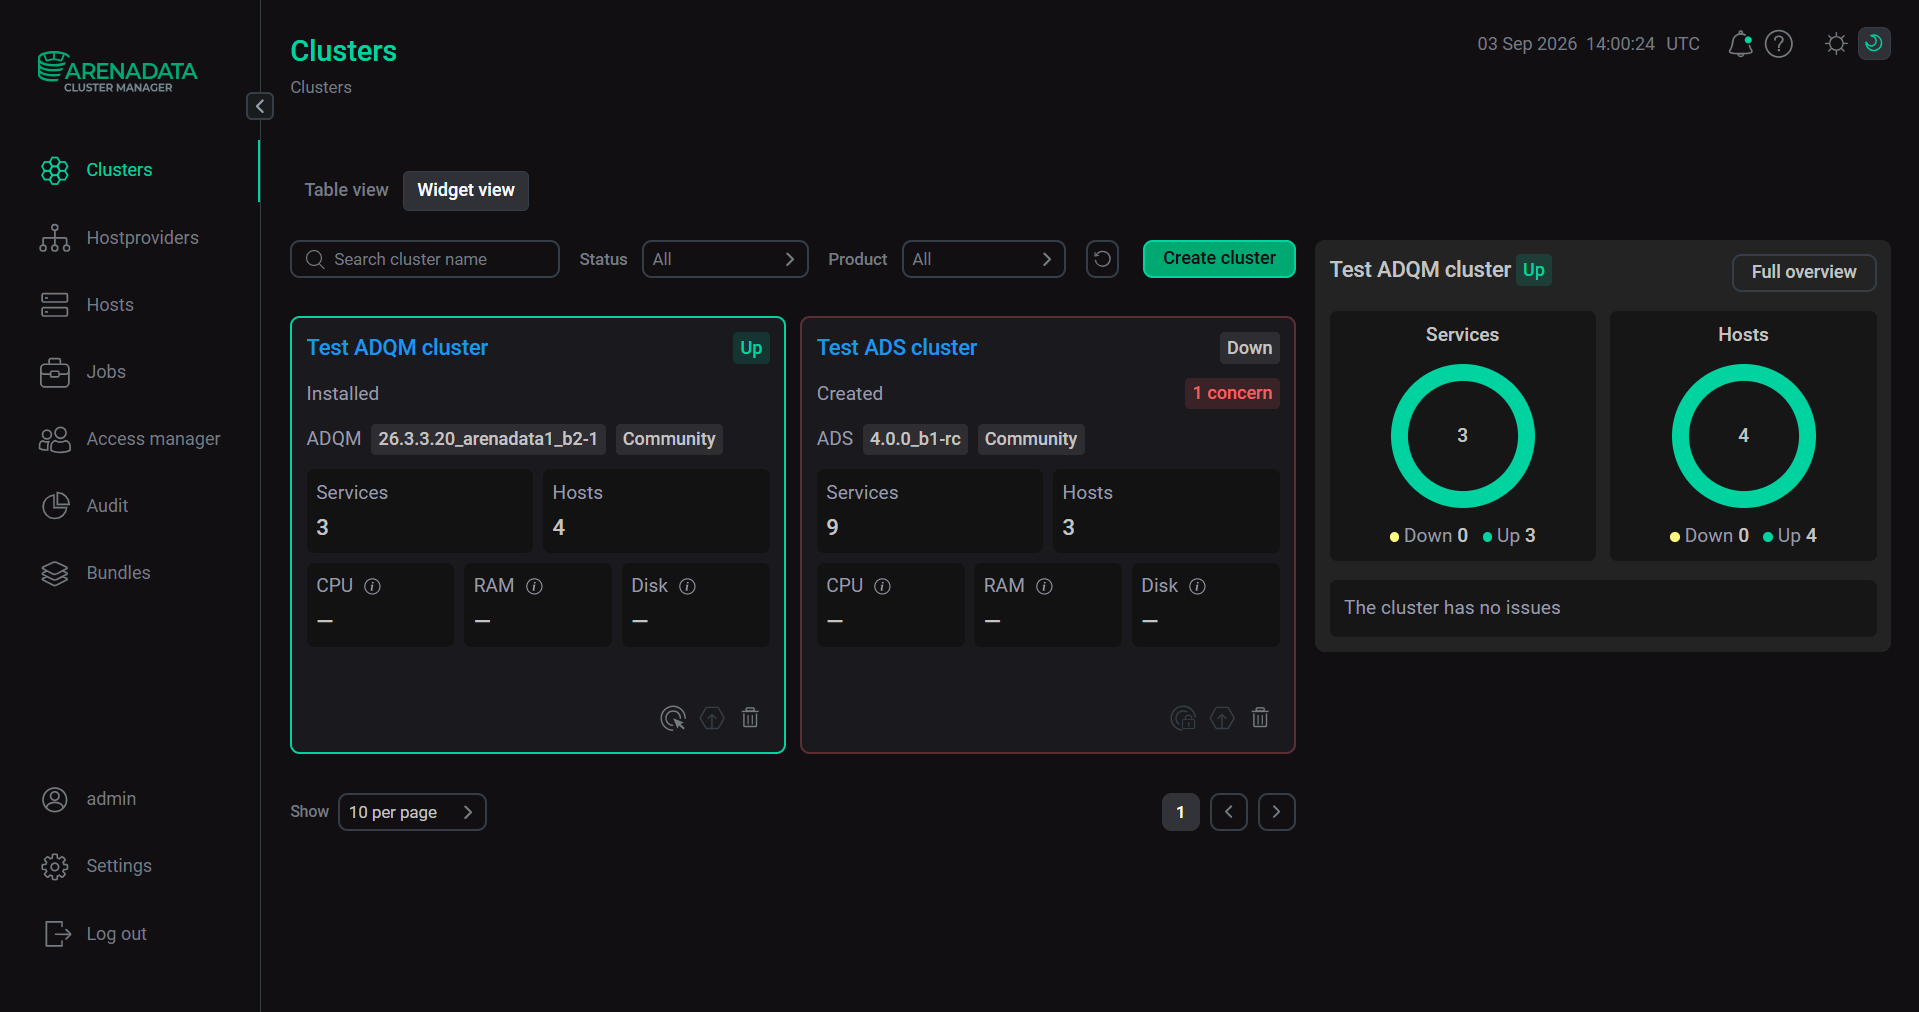Click upgrade icon on Test ADS card
This screenshot has height=1012, width=1919.
click(x=1222, y=718)
